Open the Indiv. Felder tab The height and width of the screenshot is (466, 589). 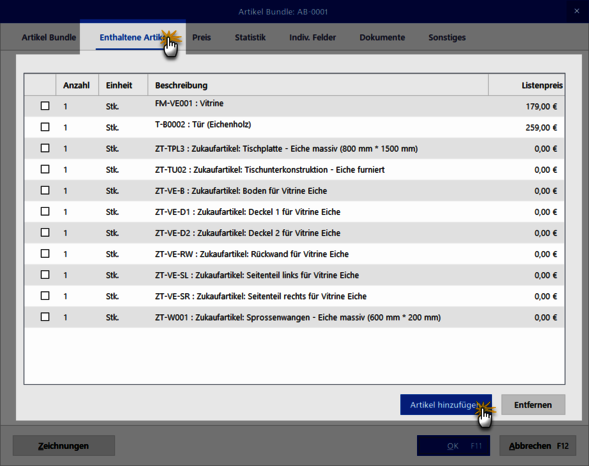coord(313,38)
